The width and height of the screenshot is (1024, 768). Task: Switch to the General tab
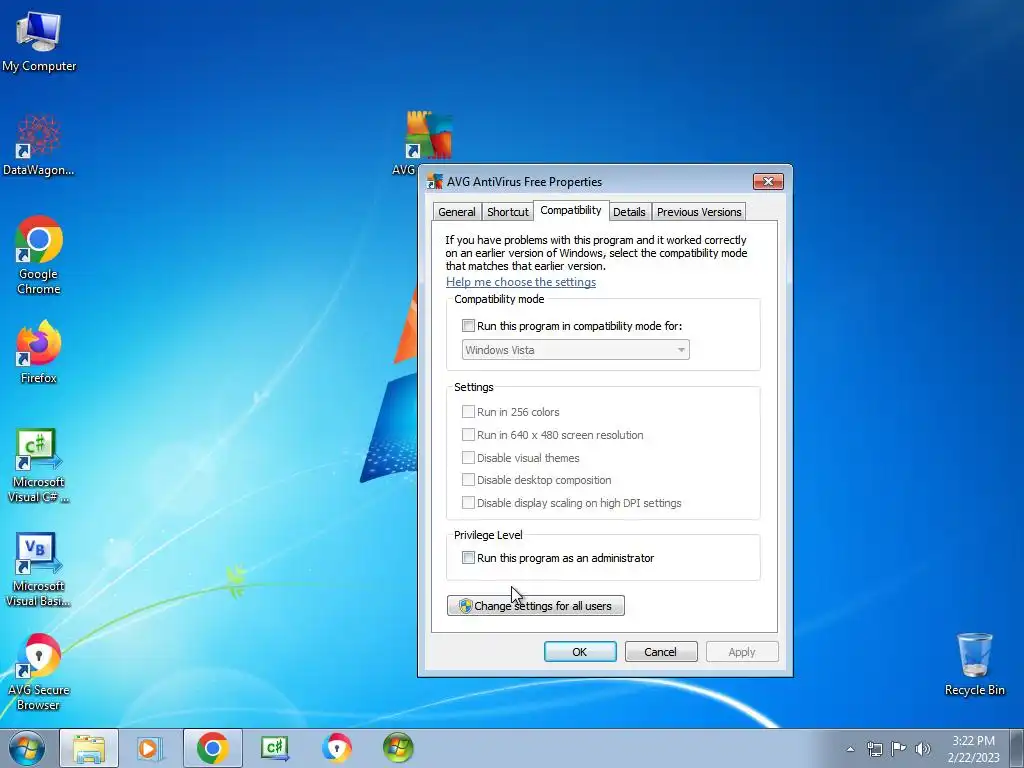[x=456, y=212]
